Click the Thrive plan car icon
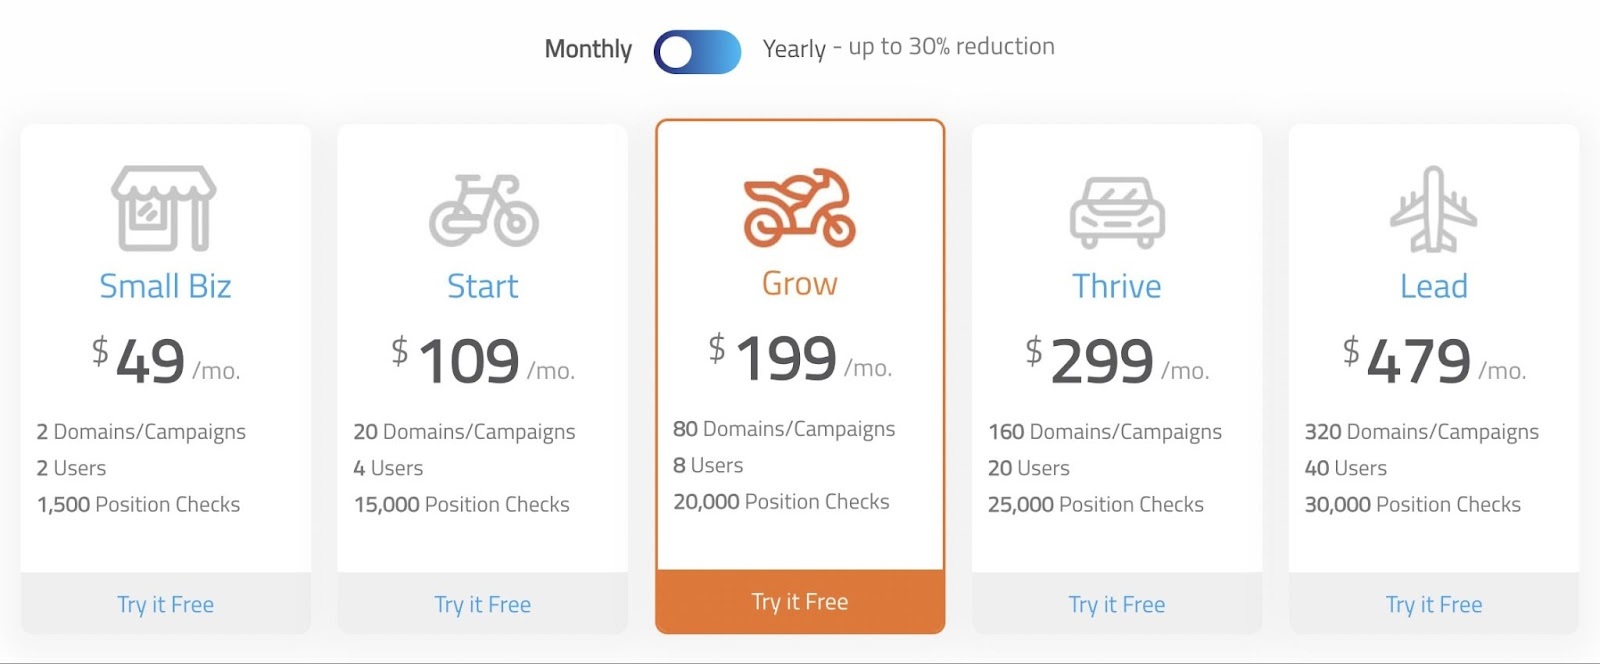The image size is (1600, 664). (1117, 212)
